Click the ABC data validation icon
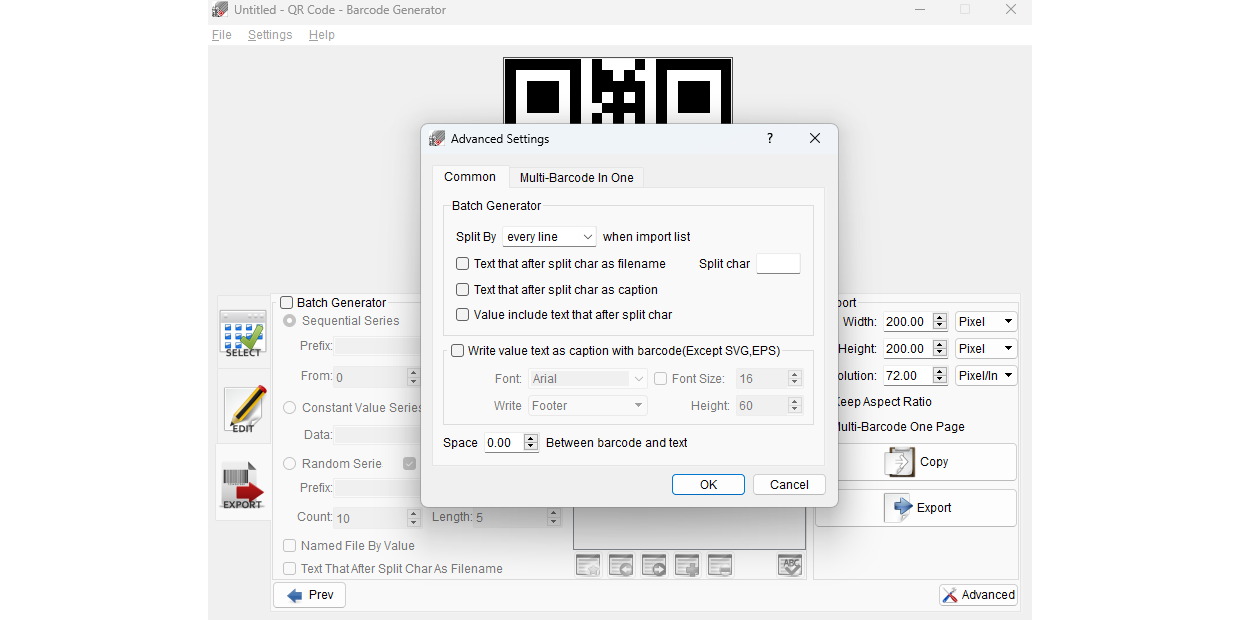1240x620 pixels. (789, 565)
